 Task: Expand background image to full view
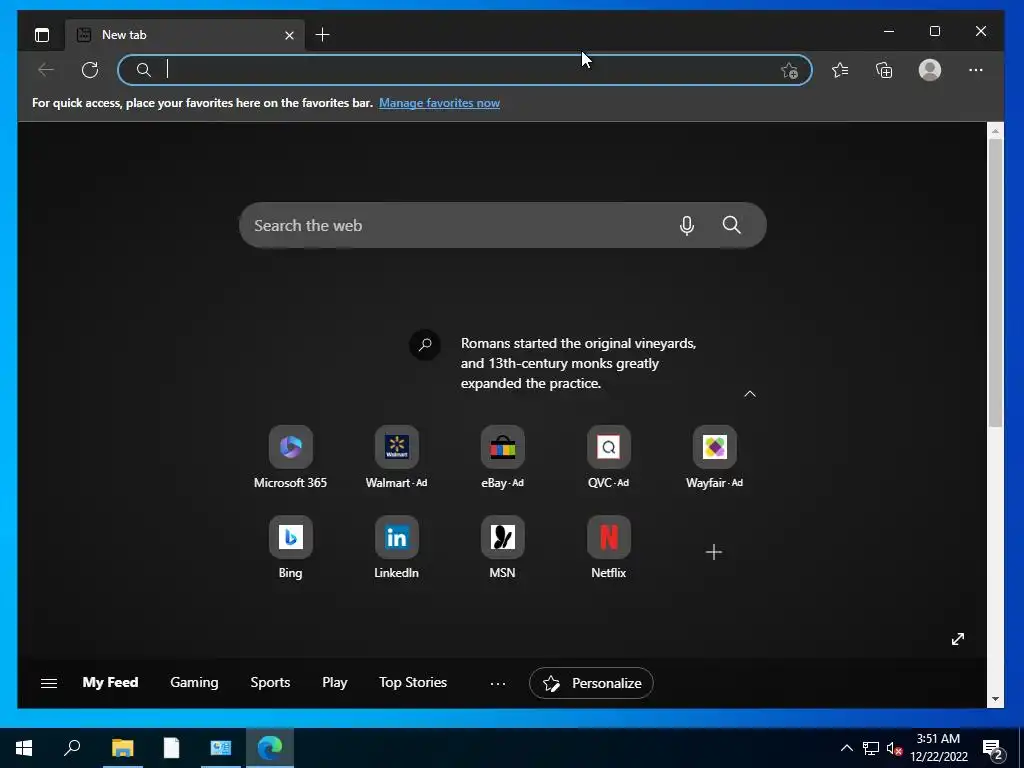958,639
